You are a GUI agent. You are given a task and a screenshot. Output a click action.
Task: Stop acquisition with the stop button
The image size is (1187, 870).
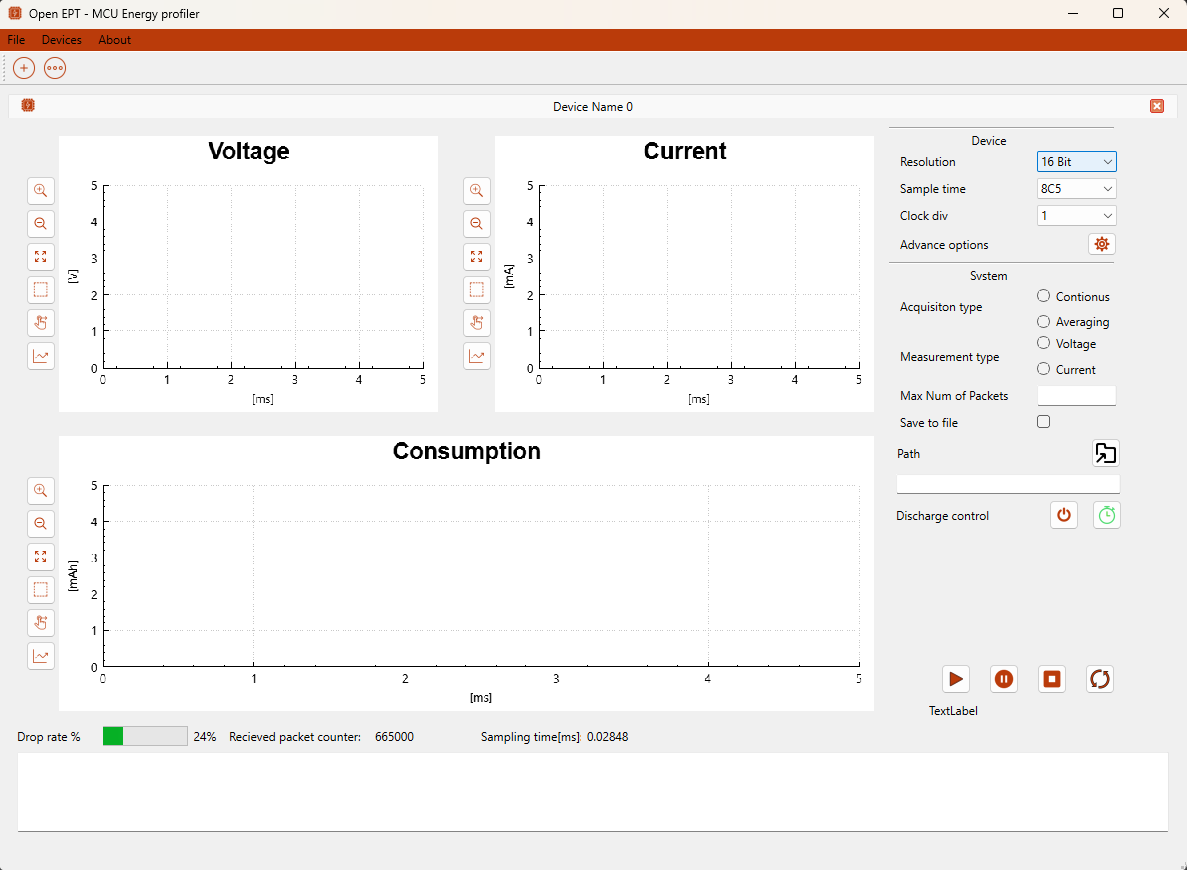[x=1052, y=679]
